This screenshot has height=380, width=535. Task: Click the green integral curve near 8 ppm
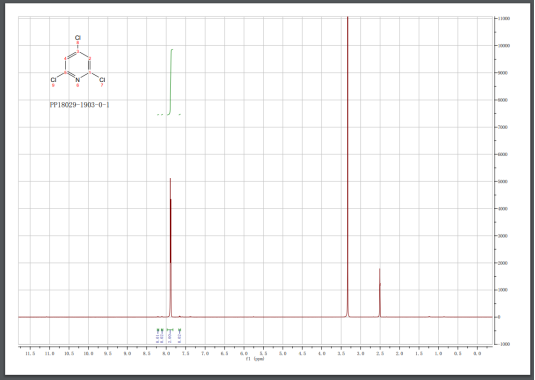pyautogui.click(x=171, y=82)
